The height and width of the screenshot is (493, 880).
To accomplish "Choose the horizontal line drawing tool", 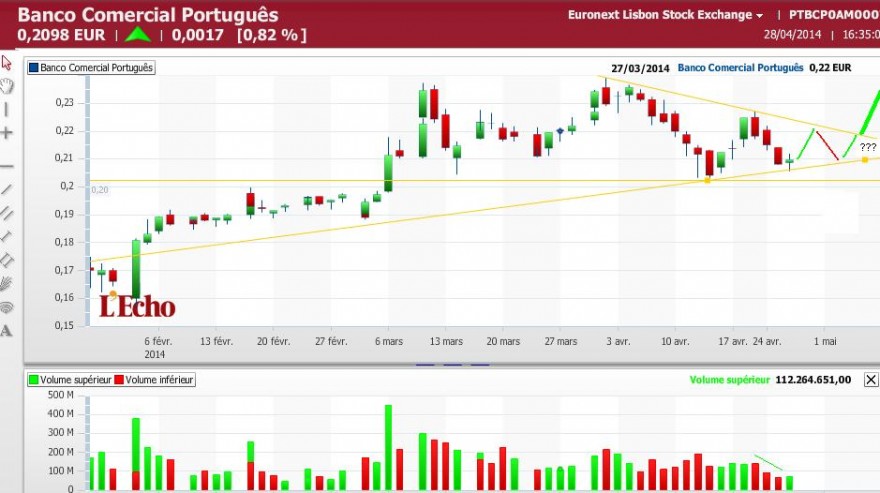I will click(6, 166).
